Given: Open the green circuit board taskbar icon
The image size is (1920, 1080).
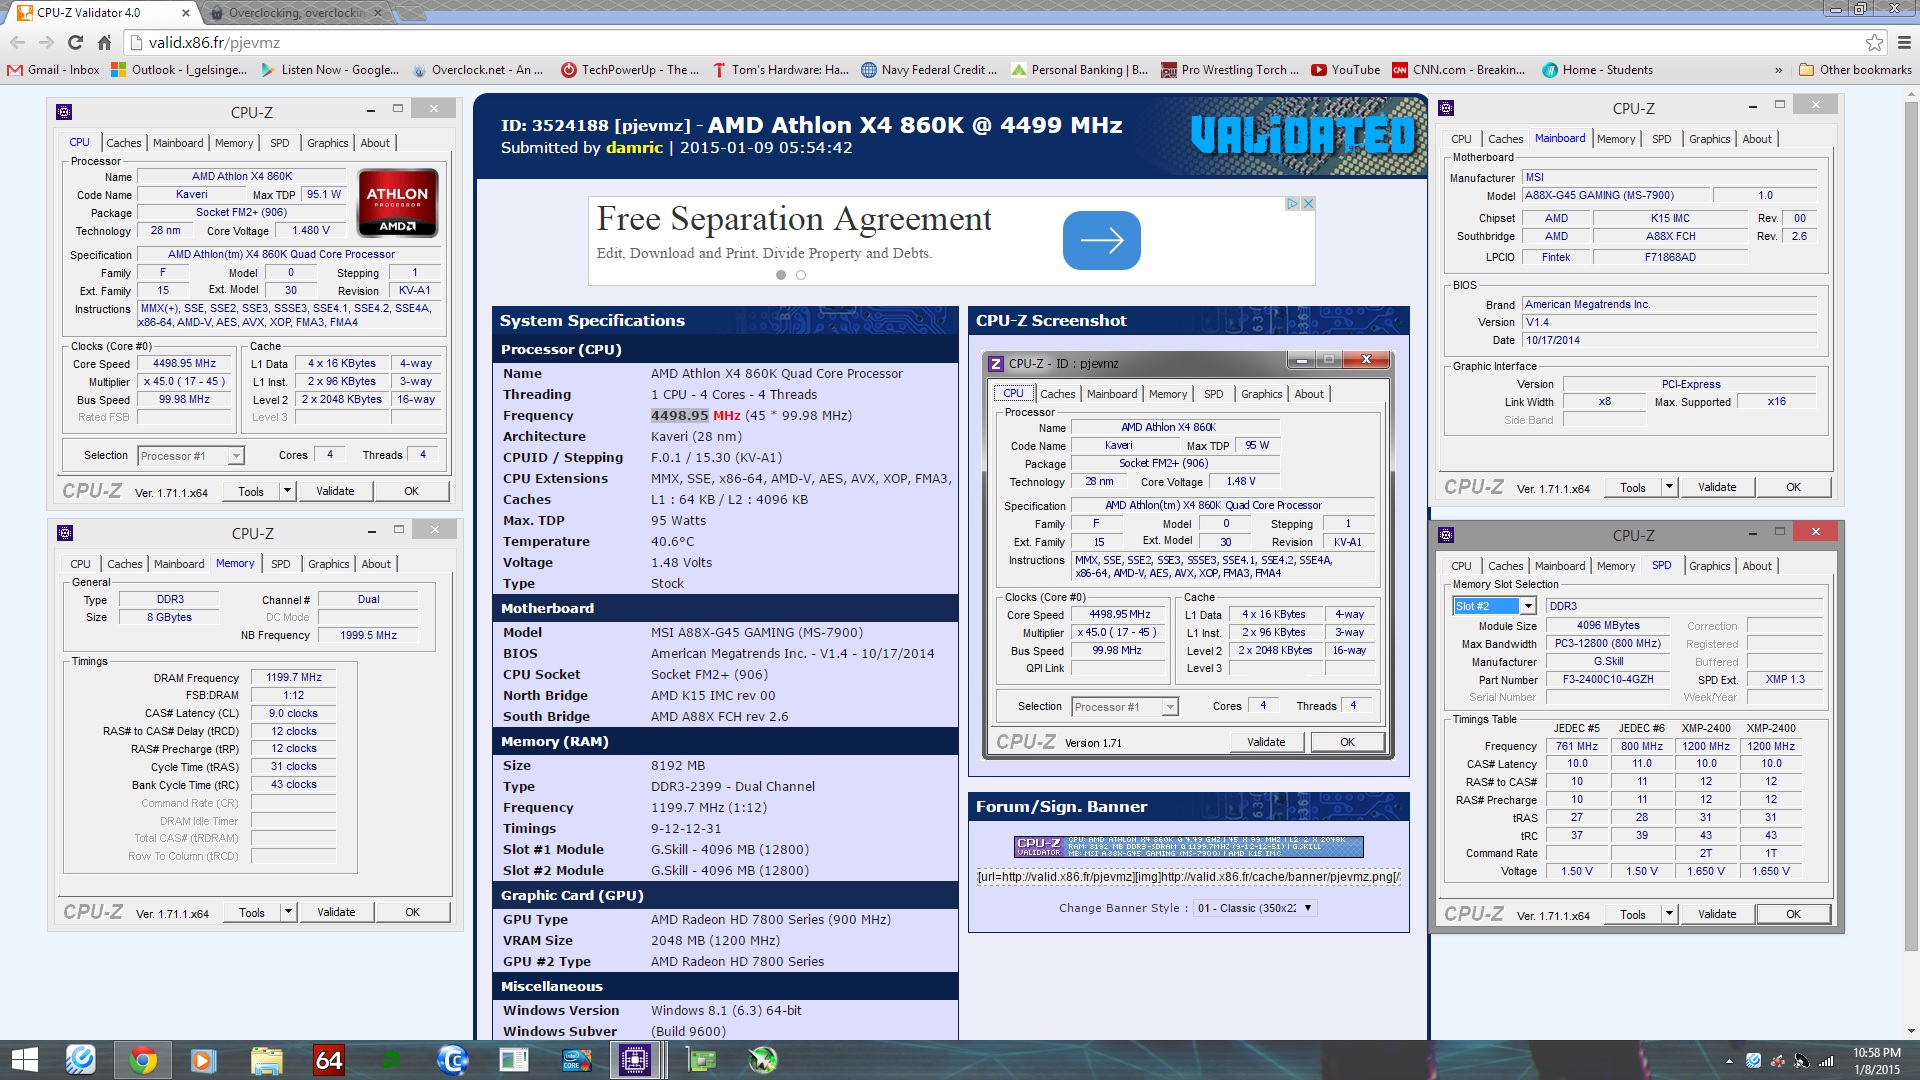Looking at the screenshot, I should tap(702, 1060).
